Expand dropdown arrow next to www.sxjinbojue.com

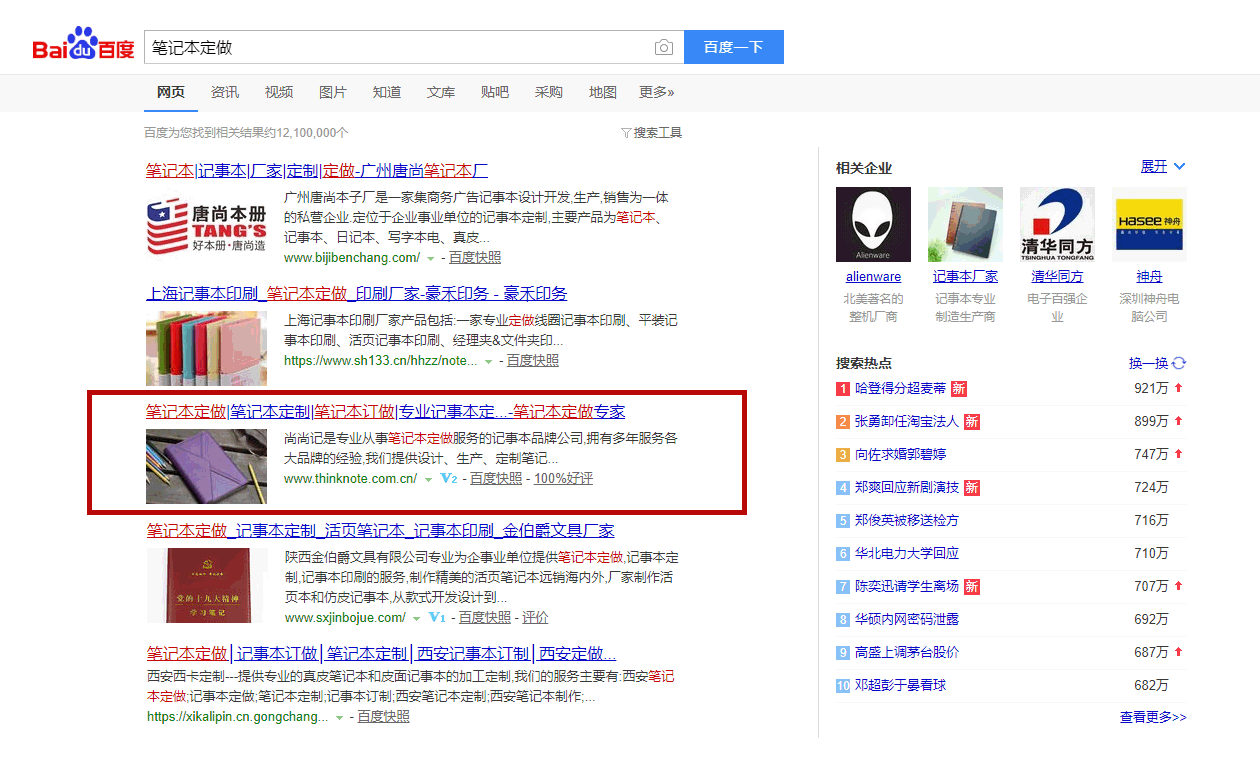[416, 618]
